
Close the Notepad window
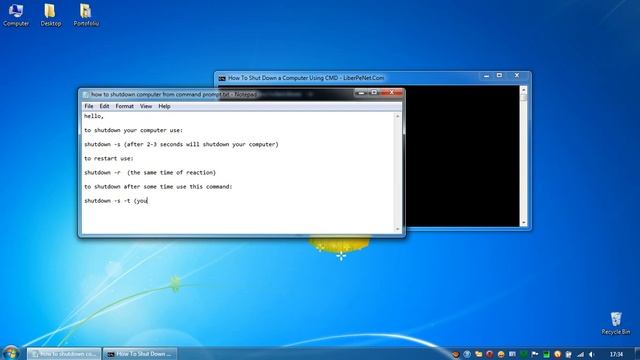[391, 93]
